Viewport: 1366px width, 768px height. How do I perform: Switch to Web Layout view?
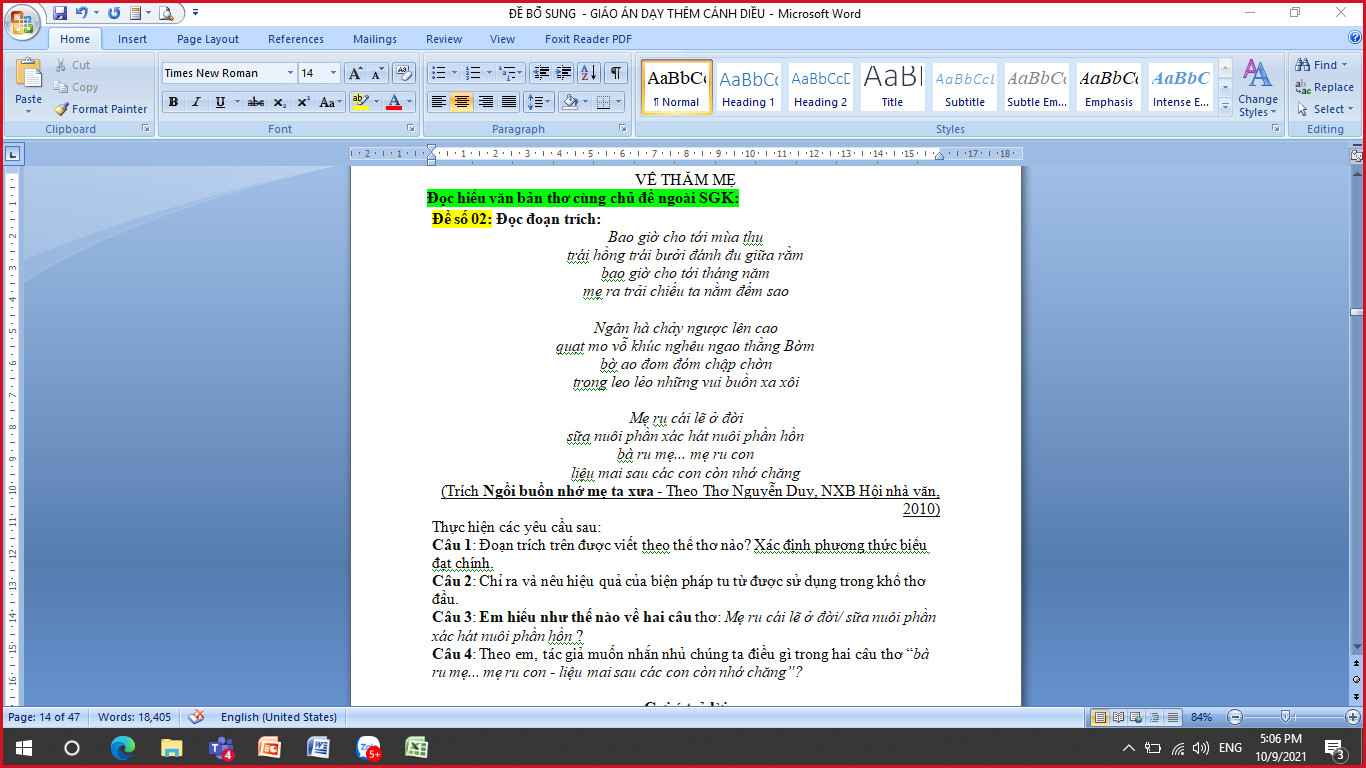[x=1137, y=717]
